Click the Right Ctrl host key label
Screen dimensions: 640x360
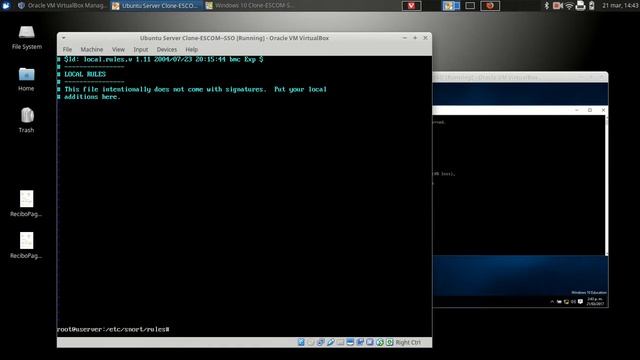click(408, 342)
